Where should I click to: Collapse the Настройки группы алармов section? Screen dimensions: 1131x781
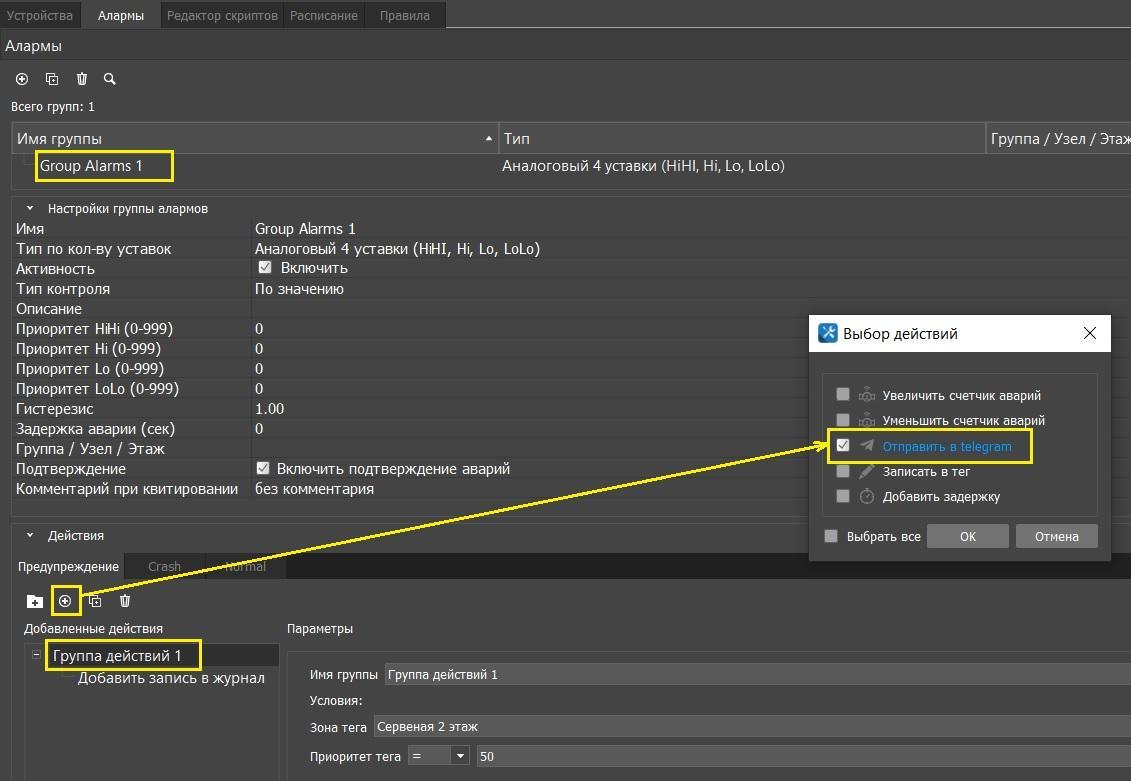pyautogui.click(x=30, y=208)
